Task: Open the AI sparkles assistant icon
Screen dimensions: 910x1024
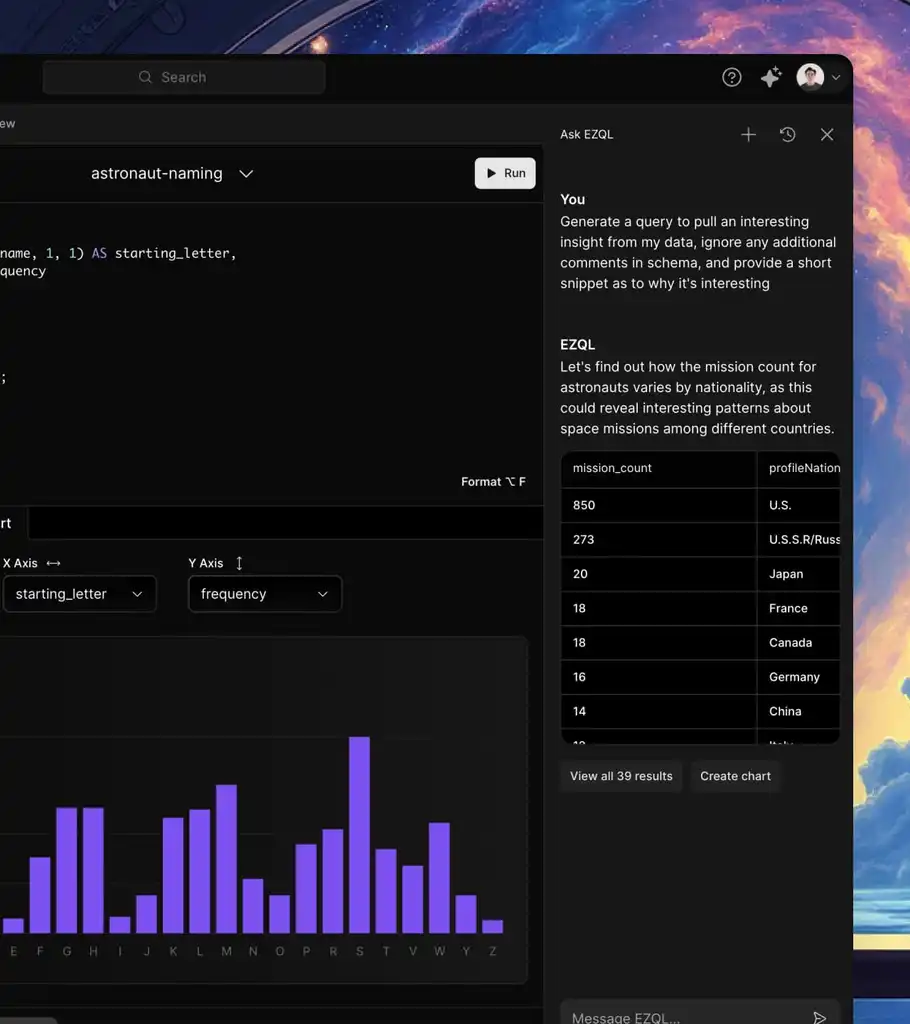Action: point(770,77)
